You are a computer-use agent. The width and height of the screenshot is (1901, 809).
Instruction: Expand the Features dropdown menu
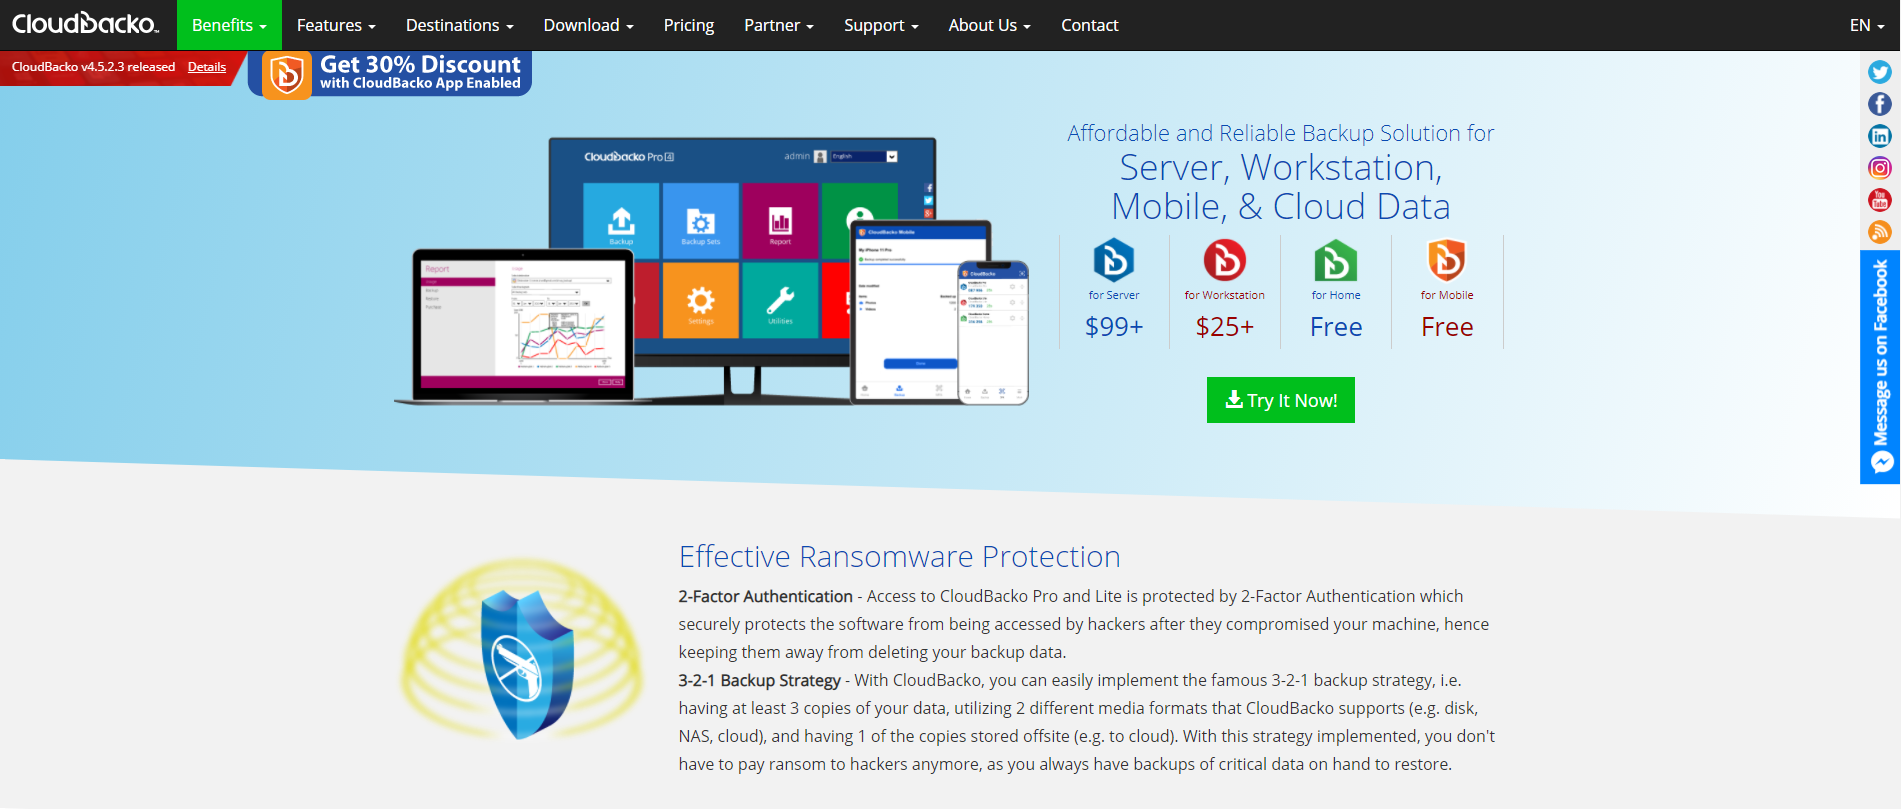coord(336,25)
